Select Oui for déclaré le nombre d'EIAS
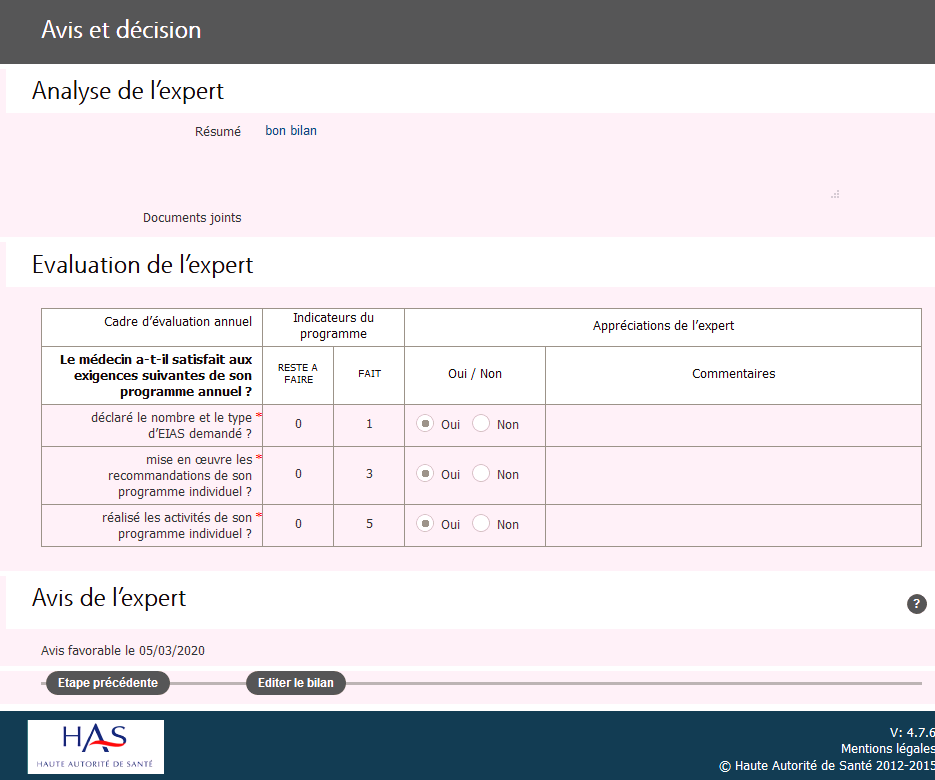 (x=425, y=423)
